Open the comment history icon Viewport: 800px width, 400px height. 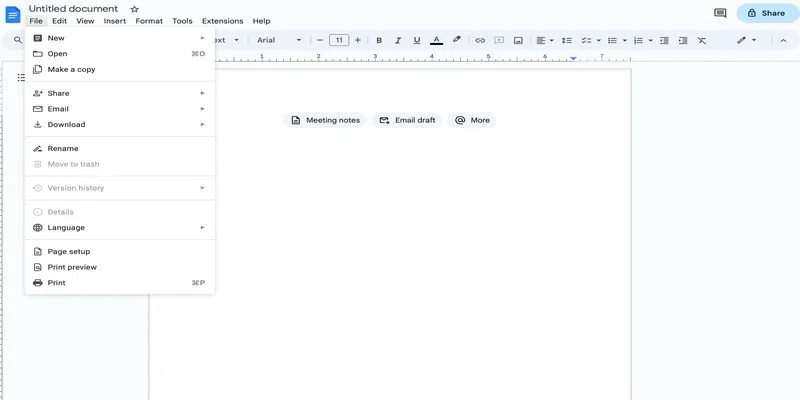click(x=720, y=13)
